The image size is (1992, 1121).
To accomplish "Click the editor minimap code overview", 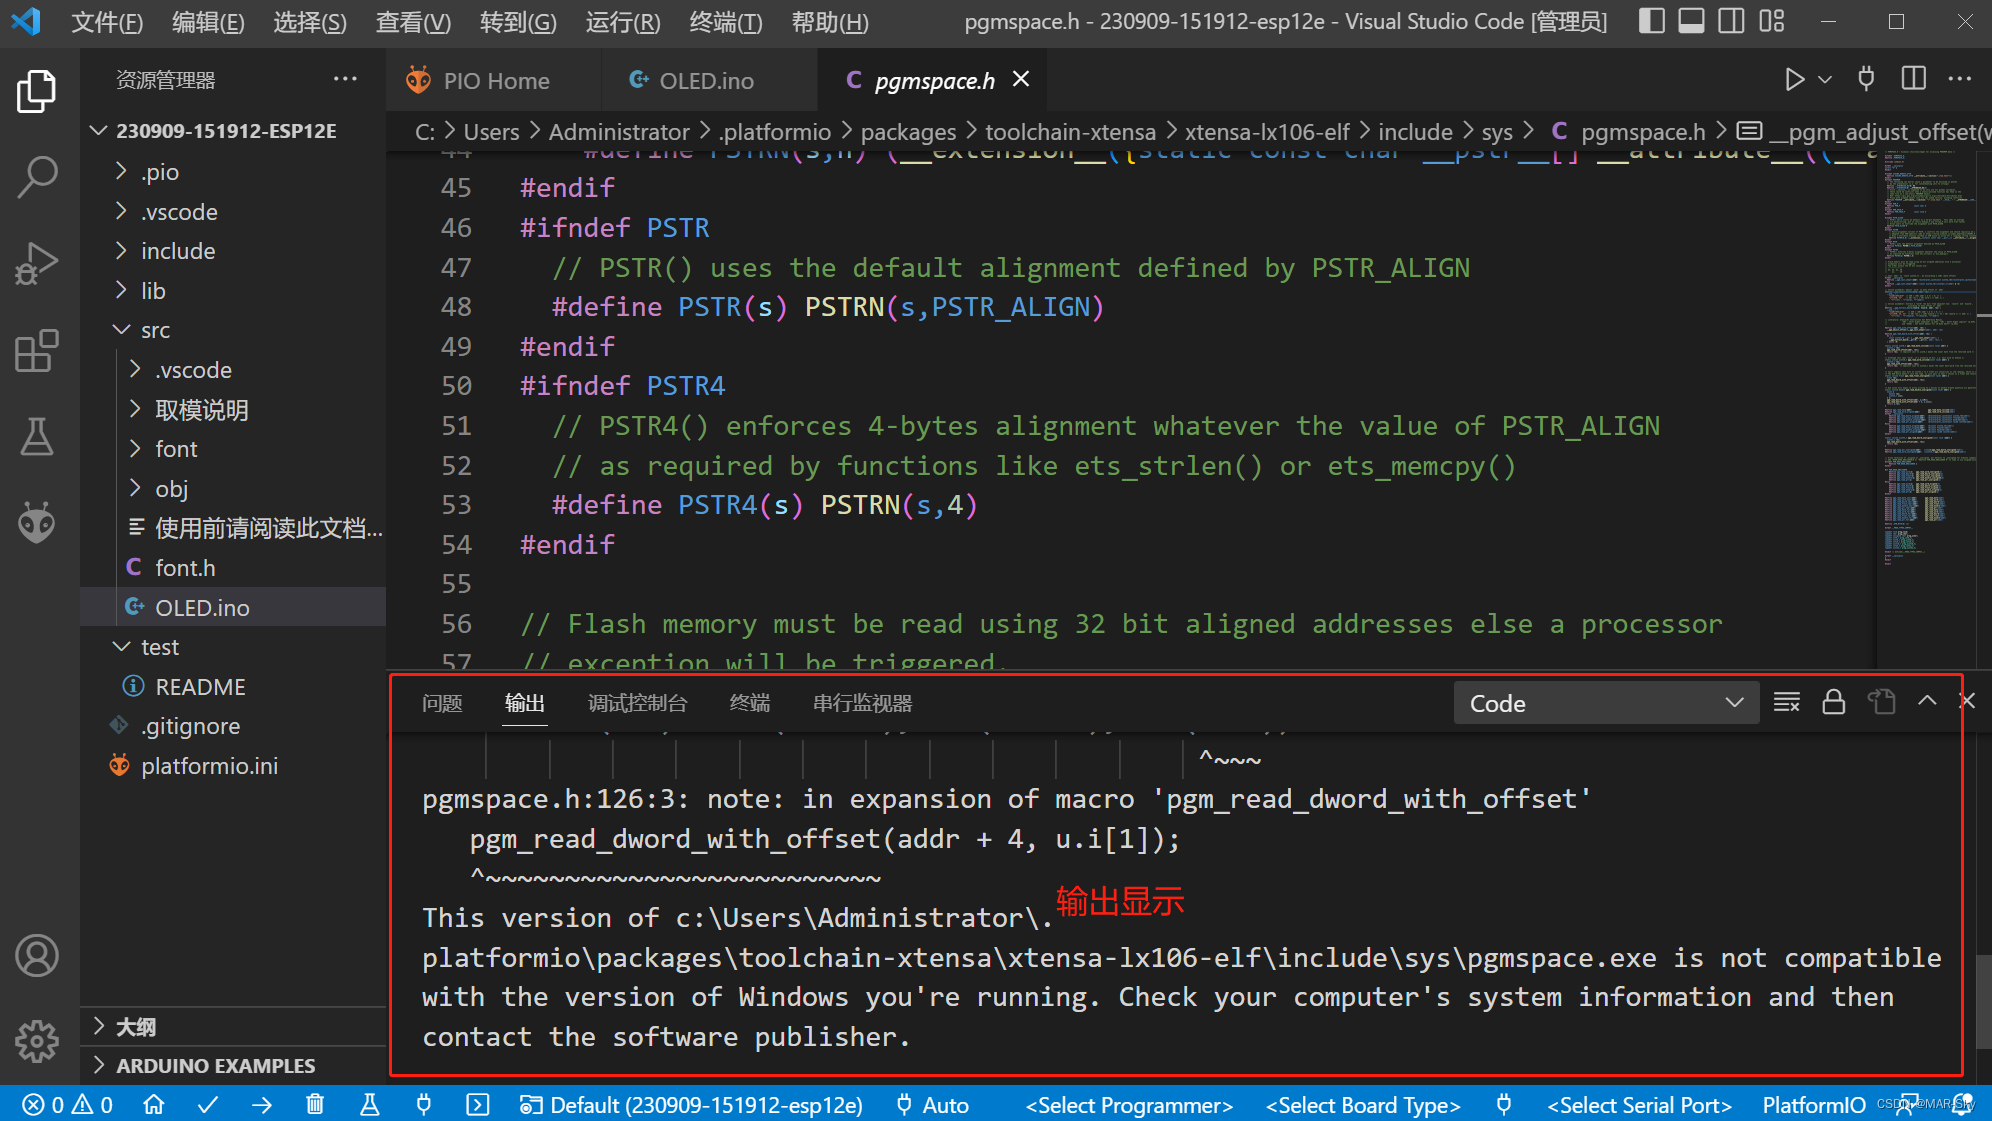I will tap(1925, 350).
